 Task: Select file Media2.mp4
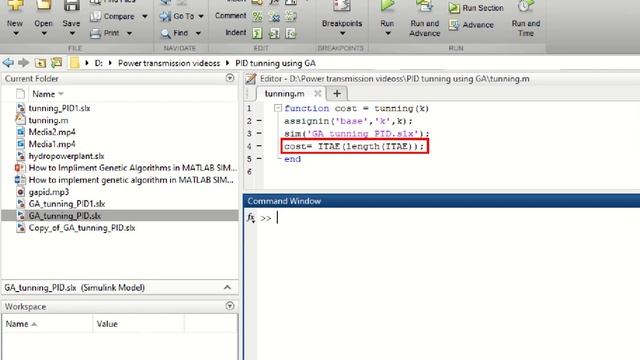coord(52,132)
